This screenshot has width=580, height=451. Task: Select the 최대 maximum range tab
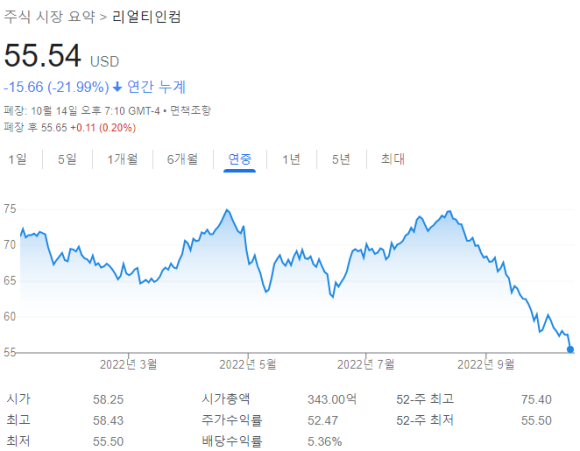tap(393, 159)
